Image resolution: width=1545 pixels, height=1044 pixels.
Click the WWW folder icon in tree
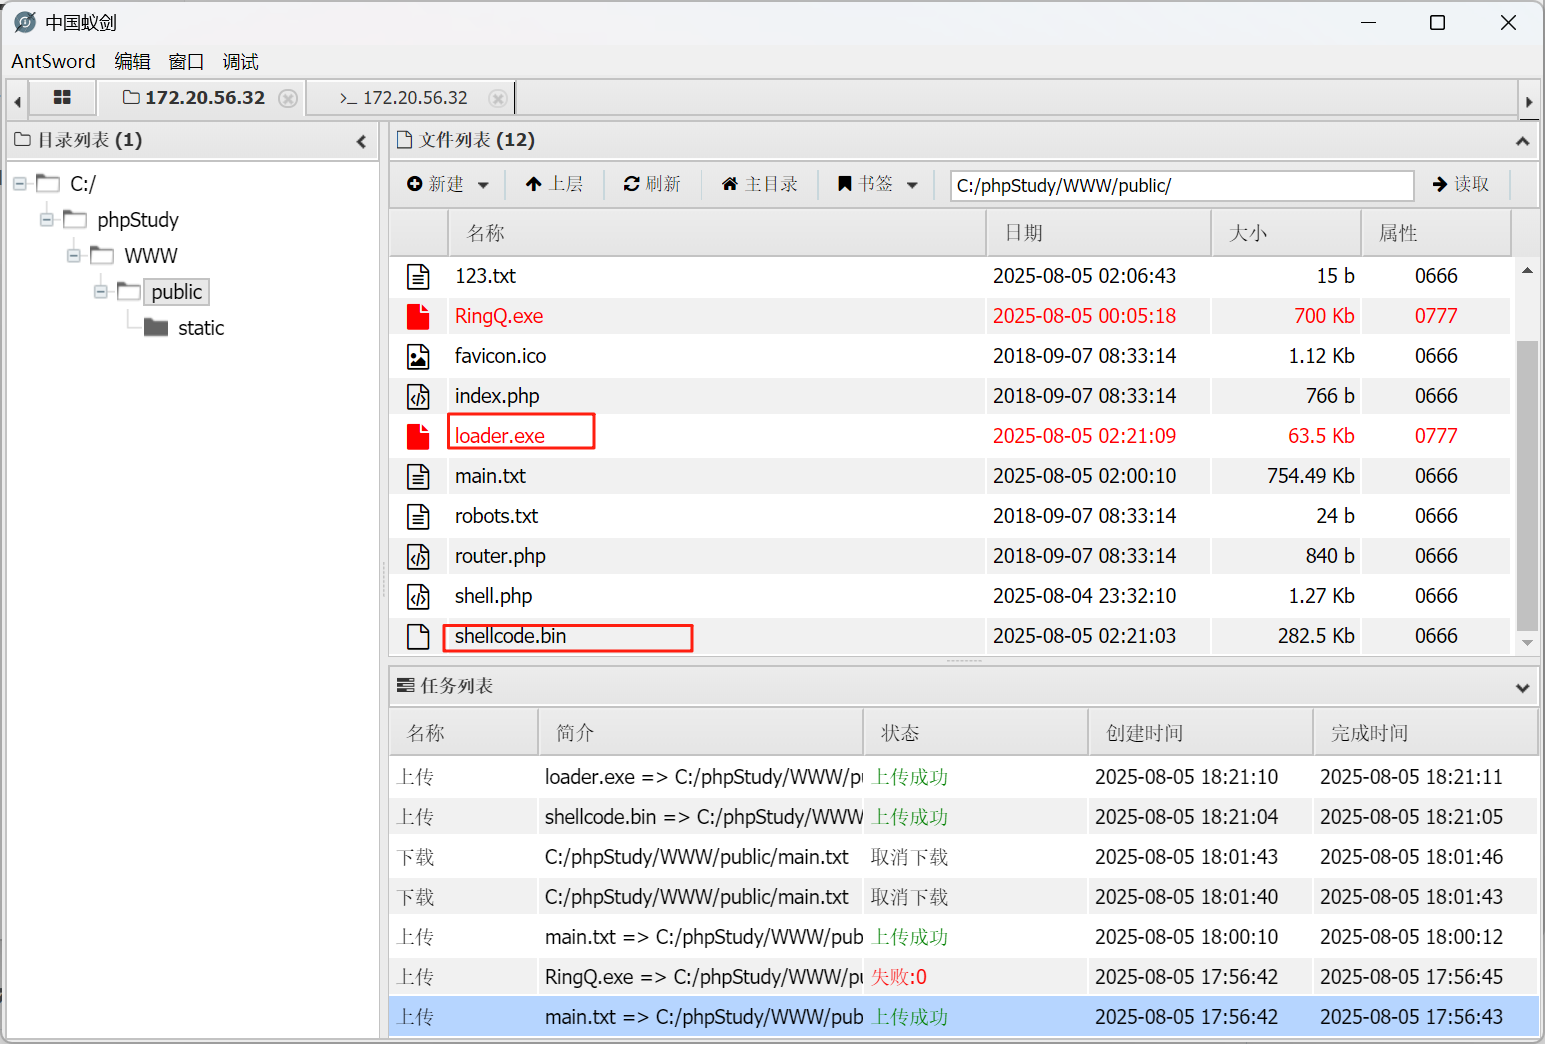coord(102,255)
